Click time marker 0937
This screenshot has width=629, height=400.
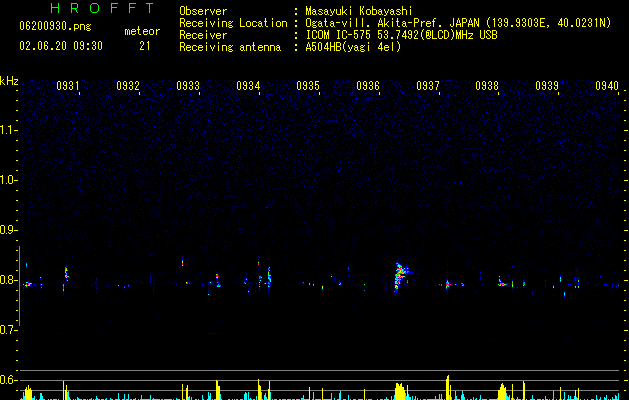tap(428, 86)
